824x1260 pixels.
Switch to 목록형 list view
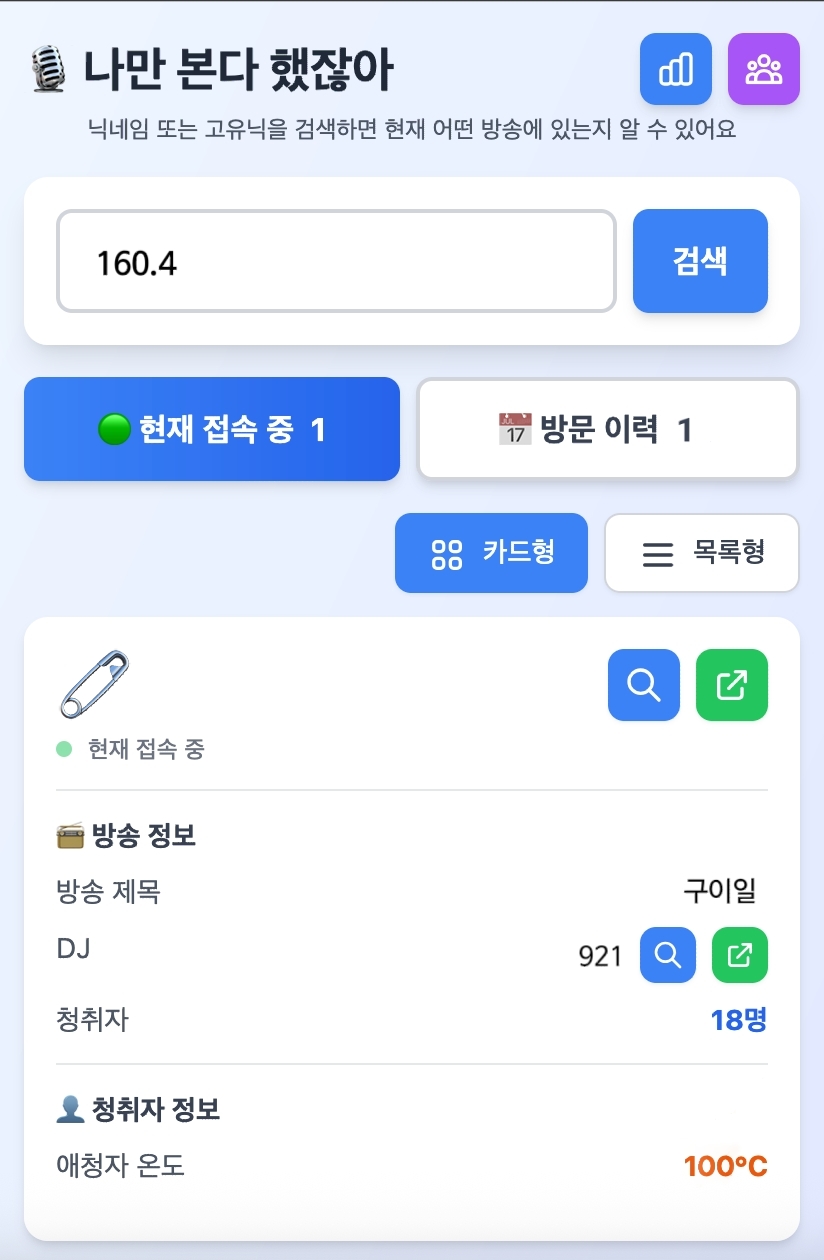(x=702, y=553)
